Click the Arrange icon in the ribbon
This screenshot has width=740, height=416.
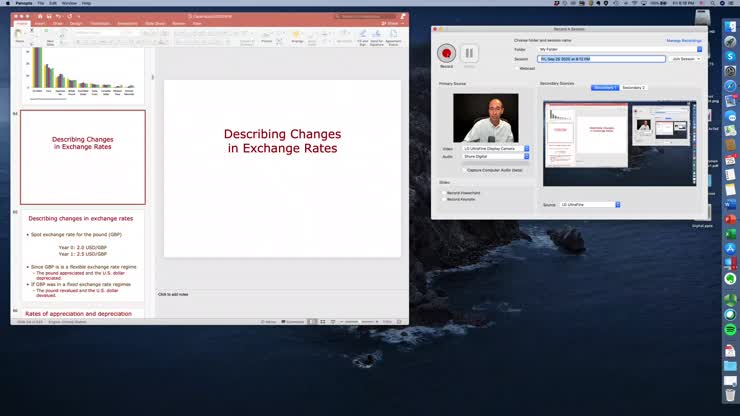click(297, 37)
